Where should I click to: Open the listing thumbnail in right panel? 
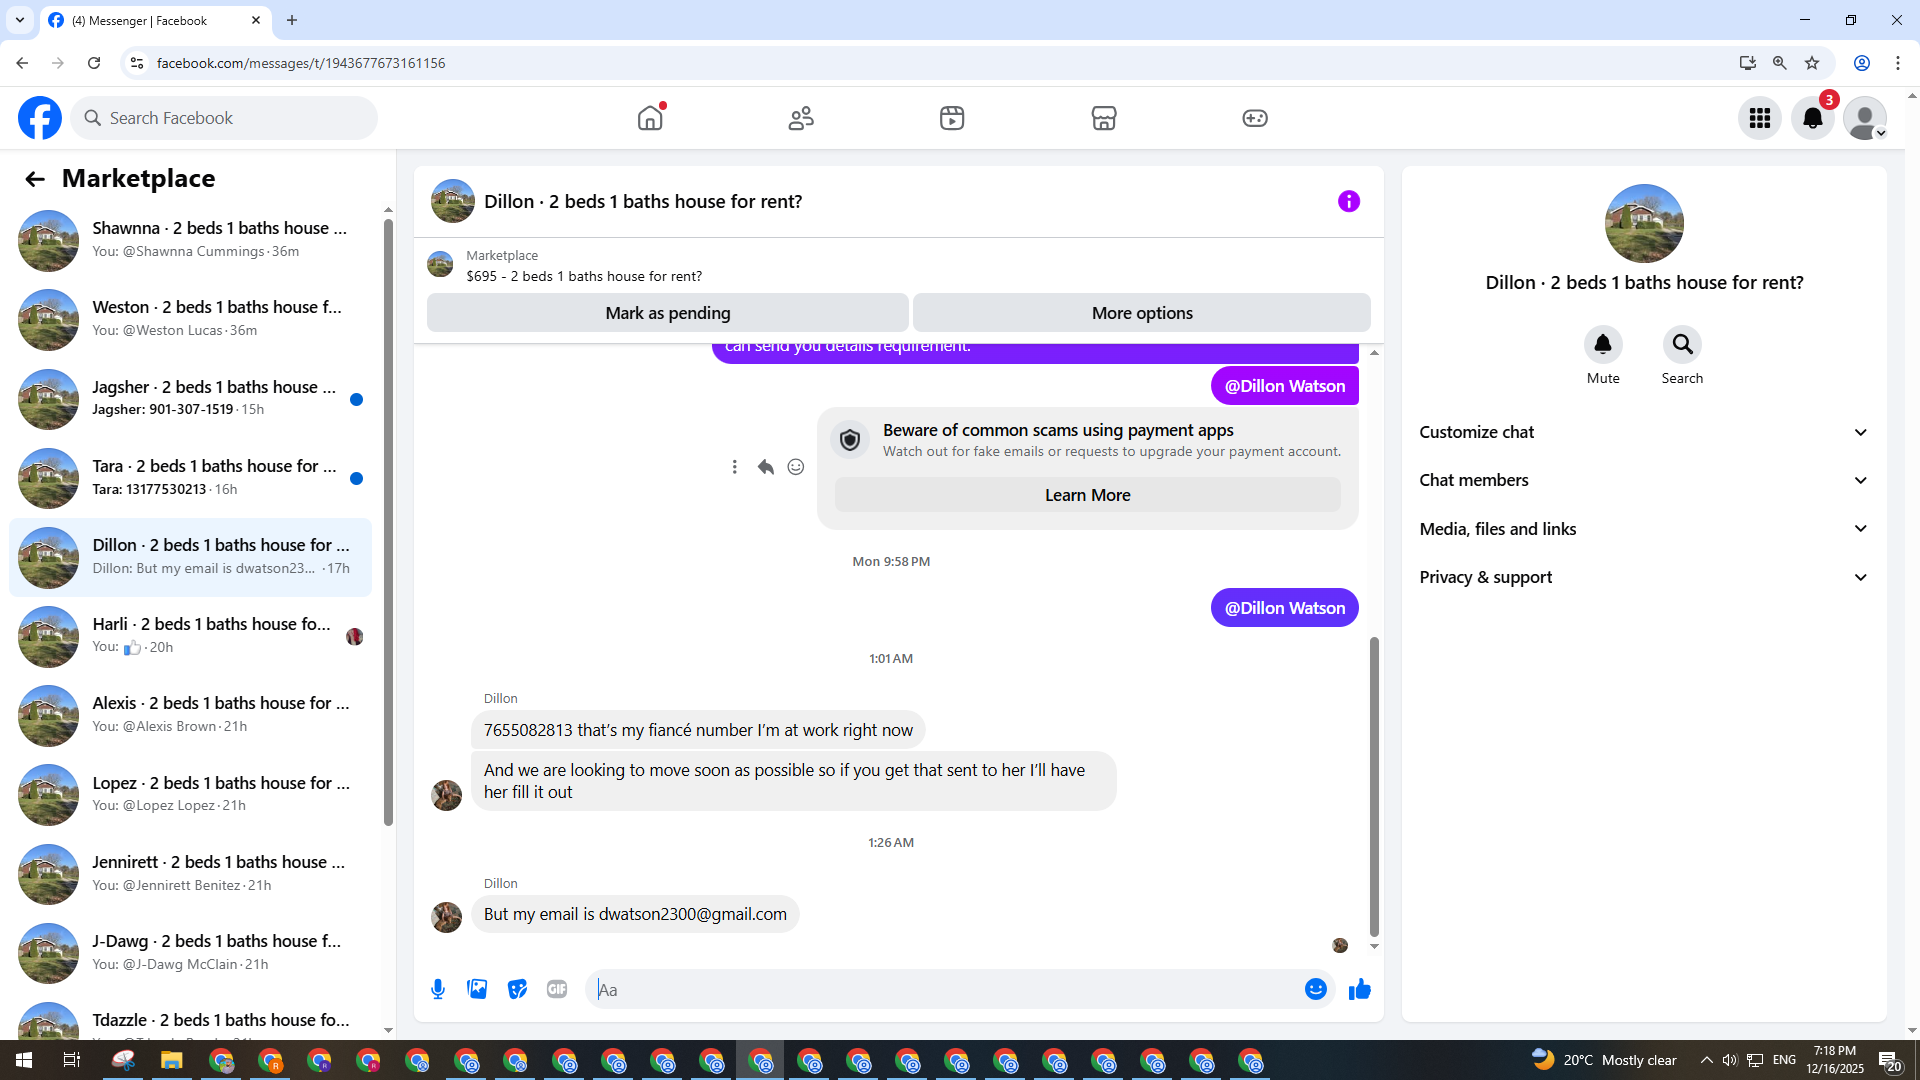1644,224
